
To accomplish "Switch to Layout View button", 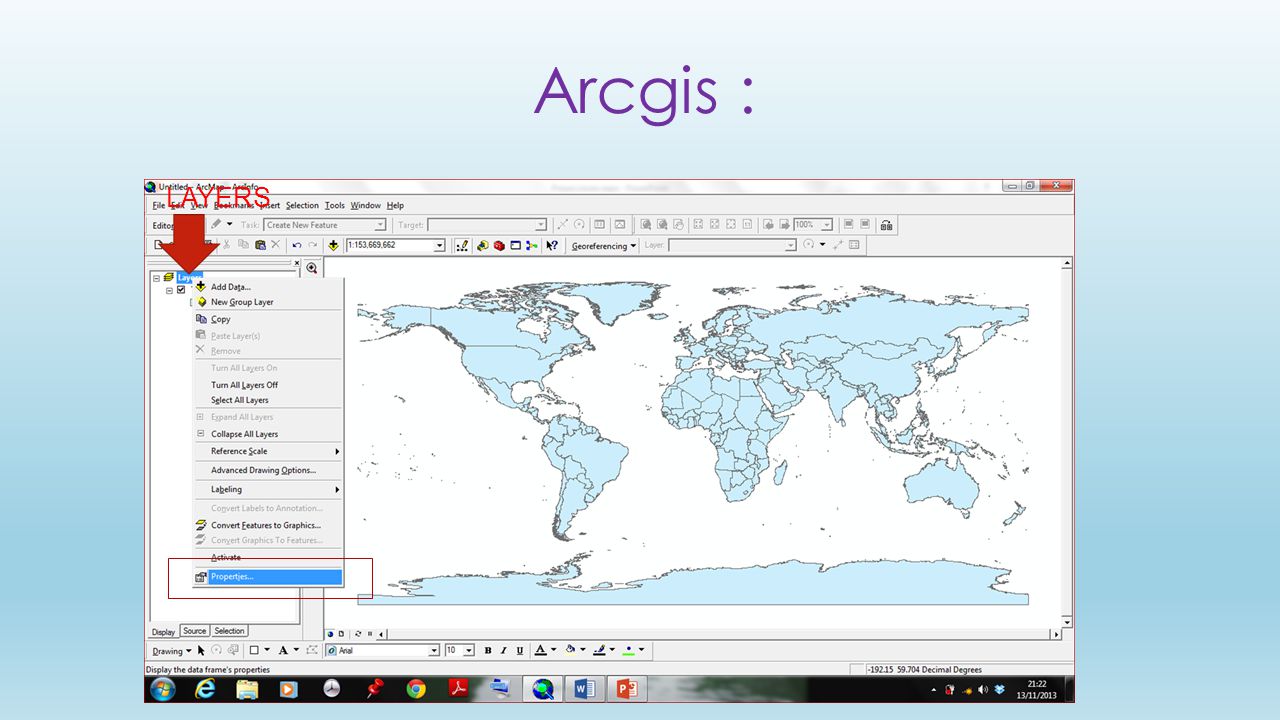I will click(342, 634).
